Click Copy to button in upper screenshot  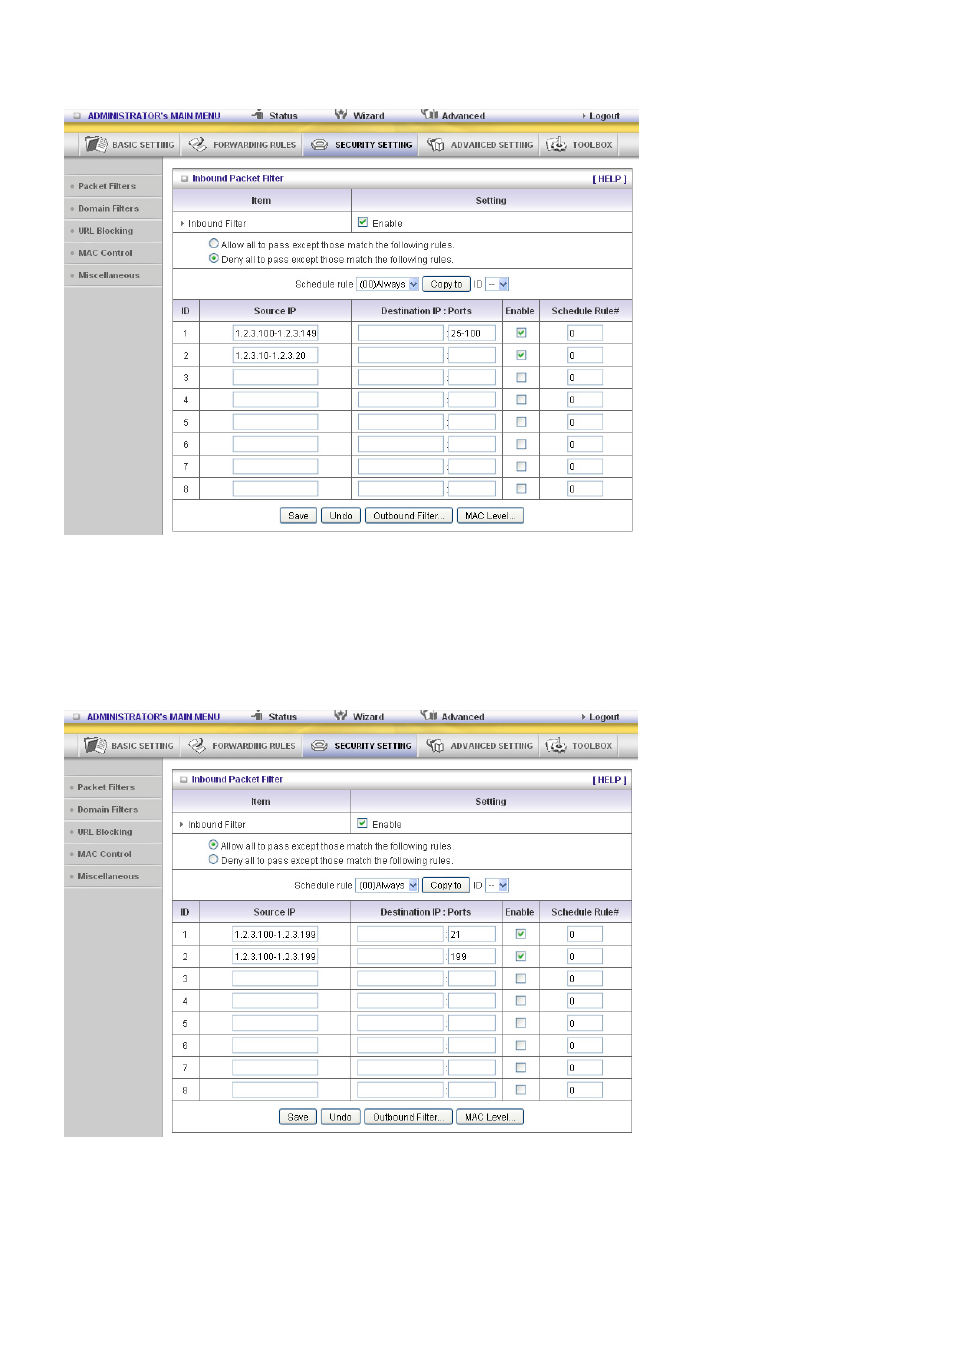point(446,284)
